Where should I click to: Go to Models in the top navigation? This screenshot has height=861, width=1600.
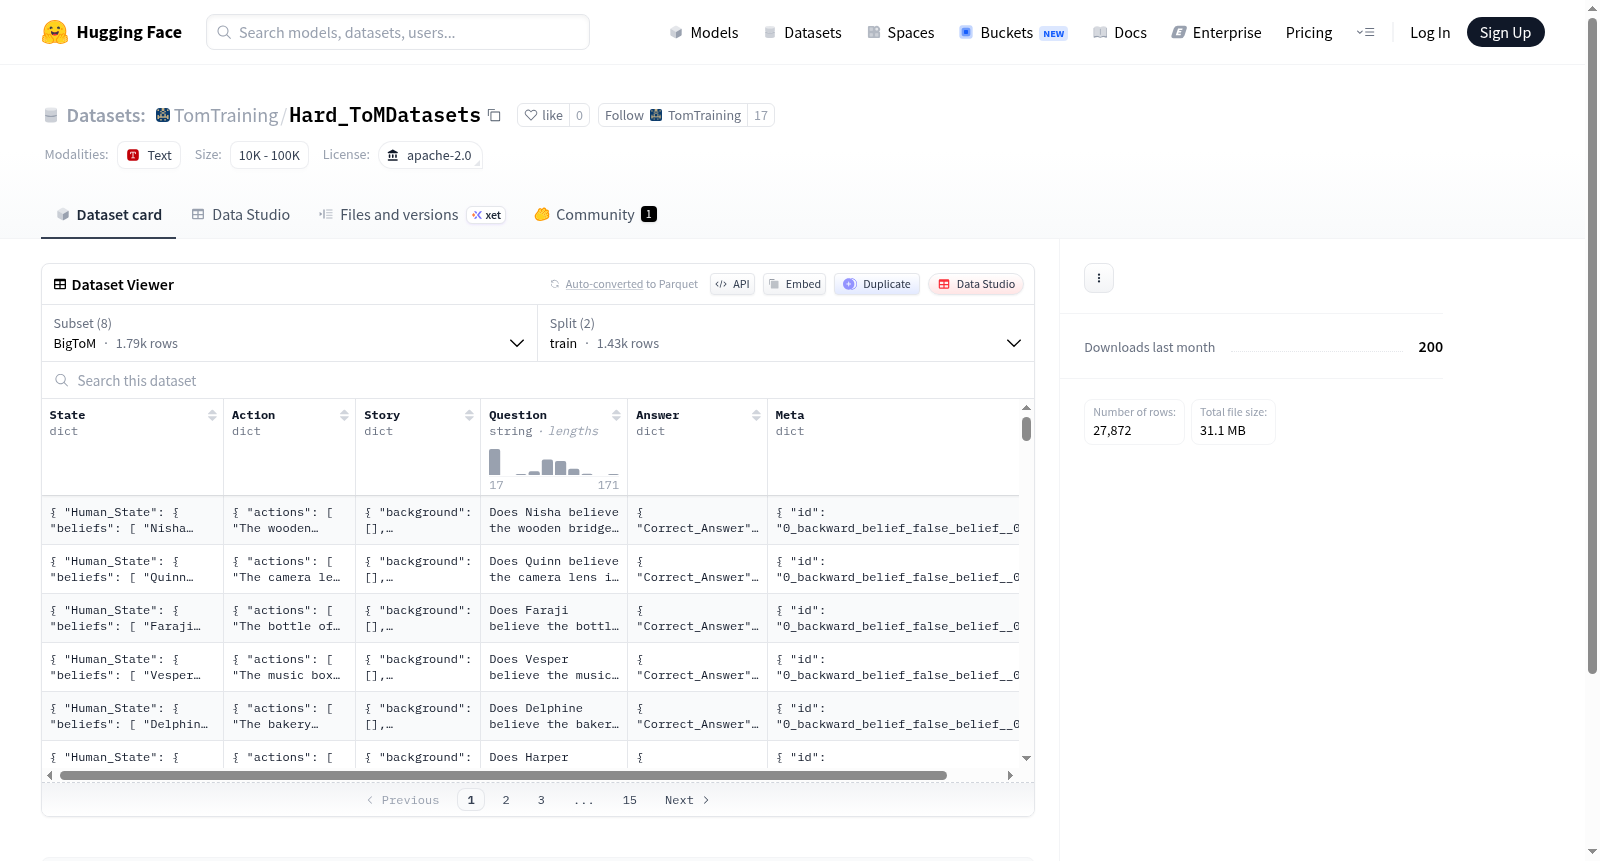tap(704, 32)
